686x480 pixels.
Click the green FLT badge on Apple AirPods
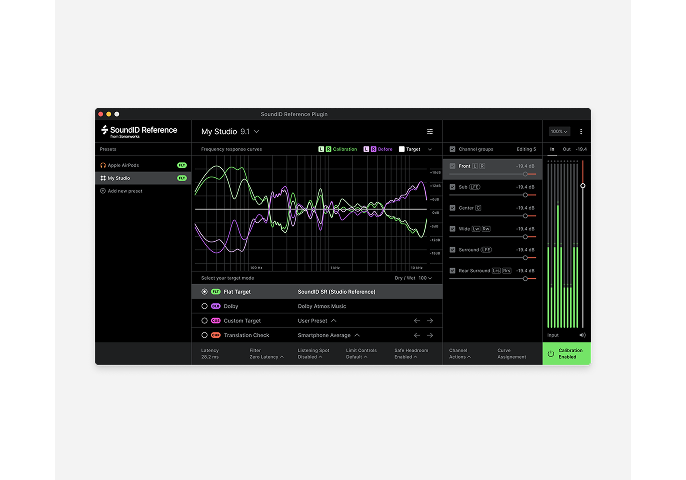pyautogui.click(x=182, y=165)
